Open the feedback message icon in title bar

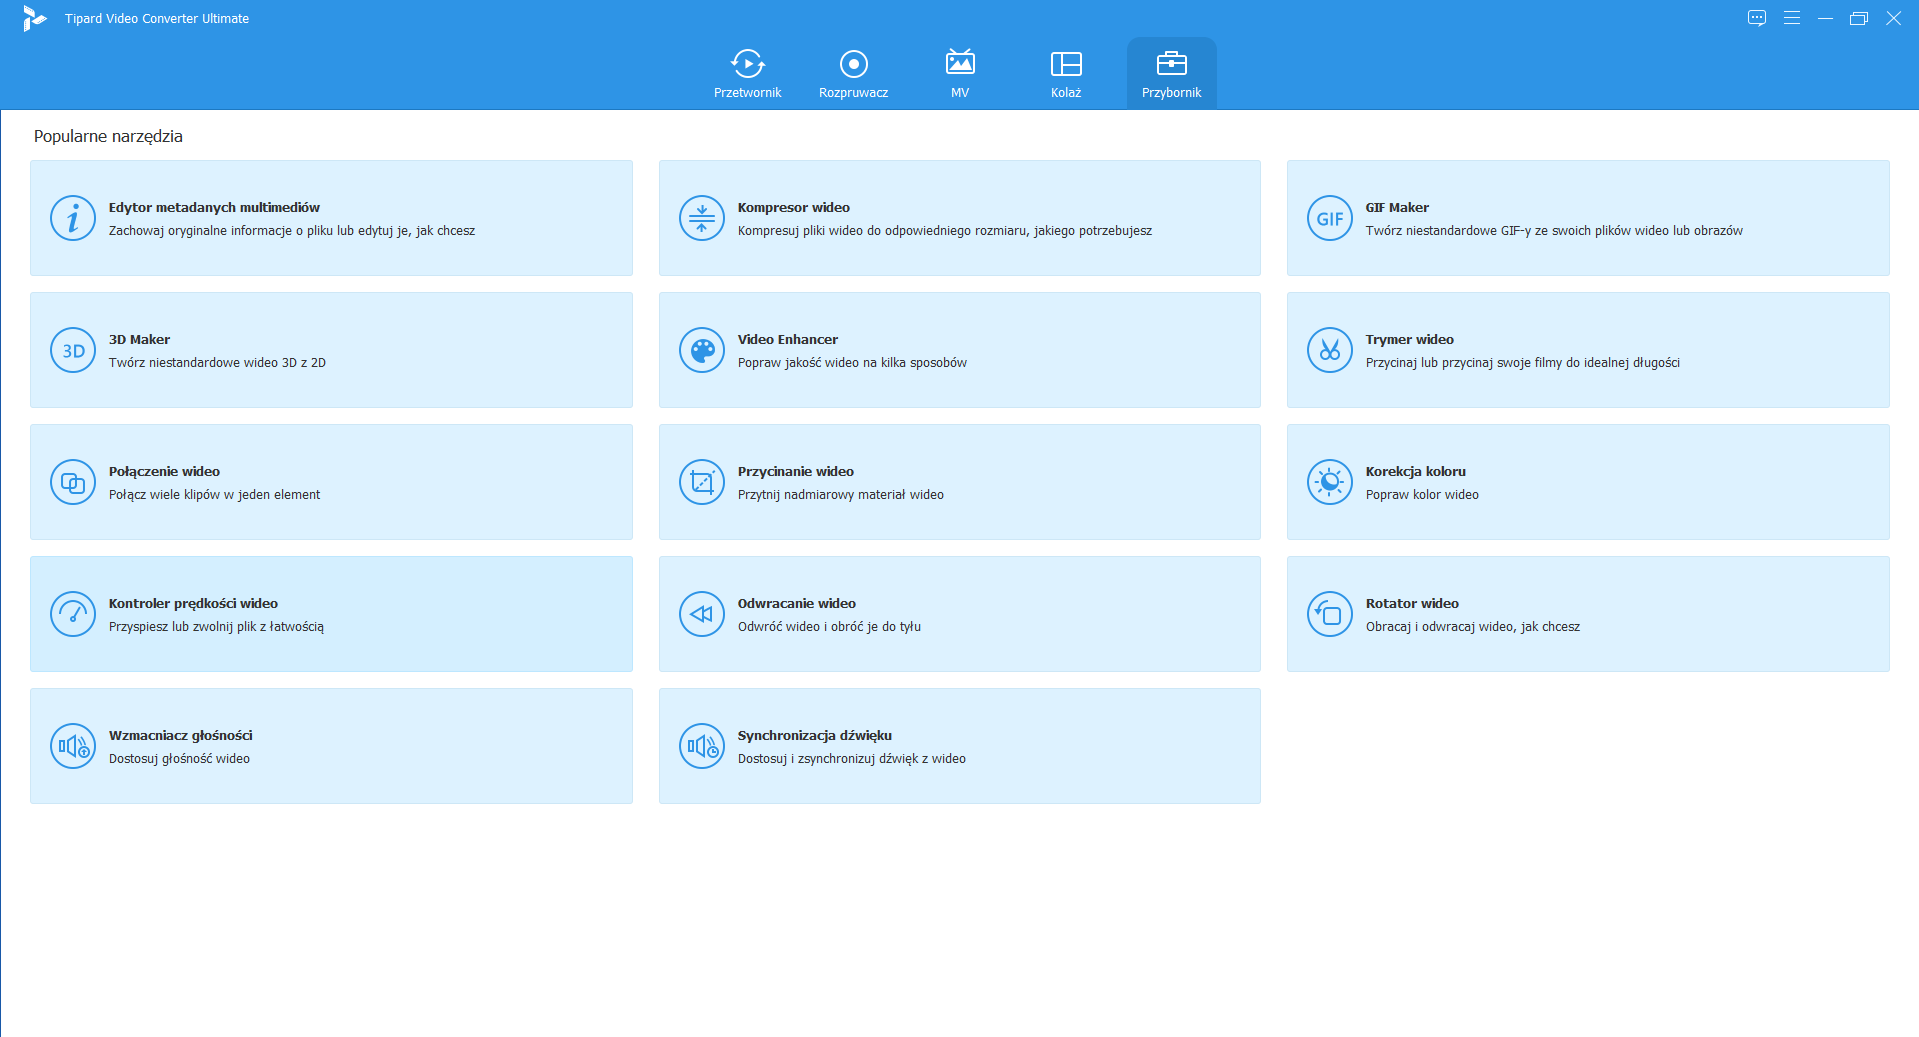[x=1757, y=18]
